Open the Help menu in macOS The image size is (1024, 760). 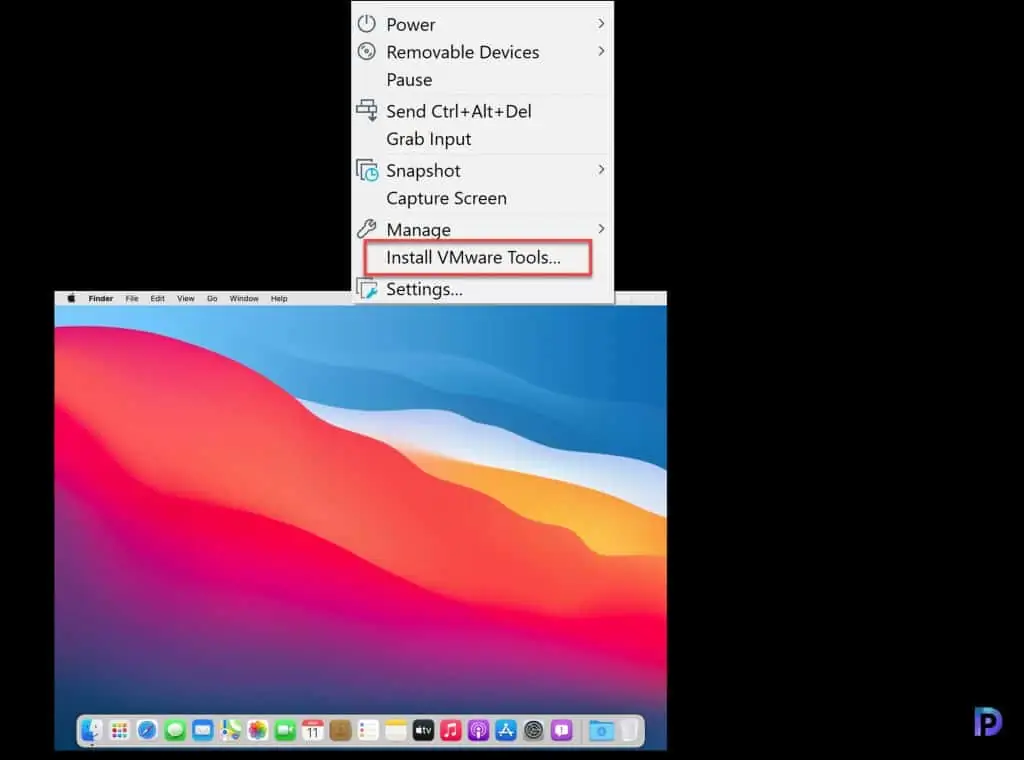279,298
